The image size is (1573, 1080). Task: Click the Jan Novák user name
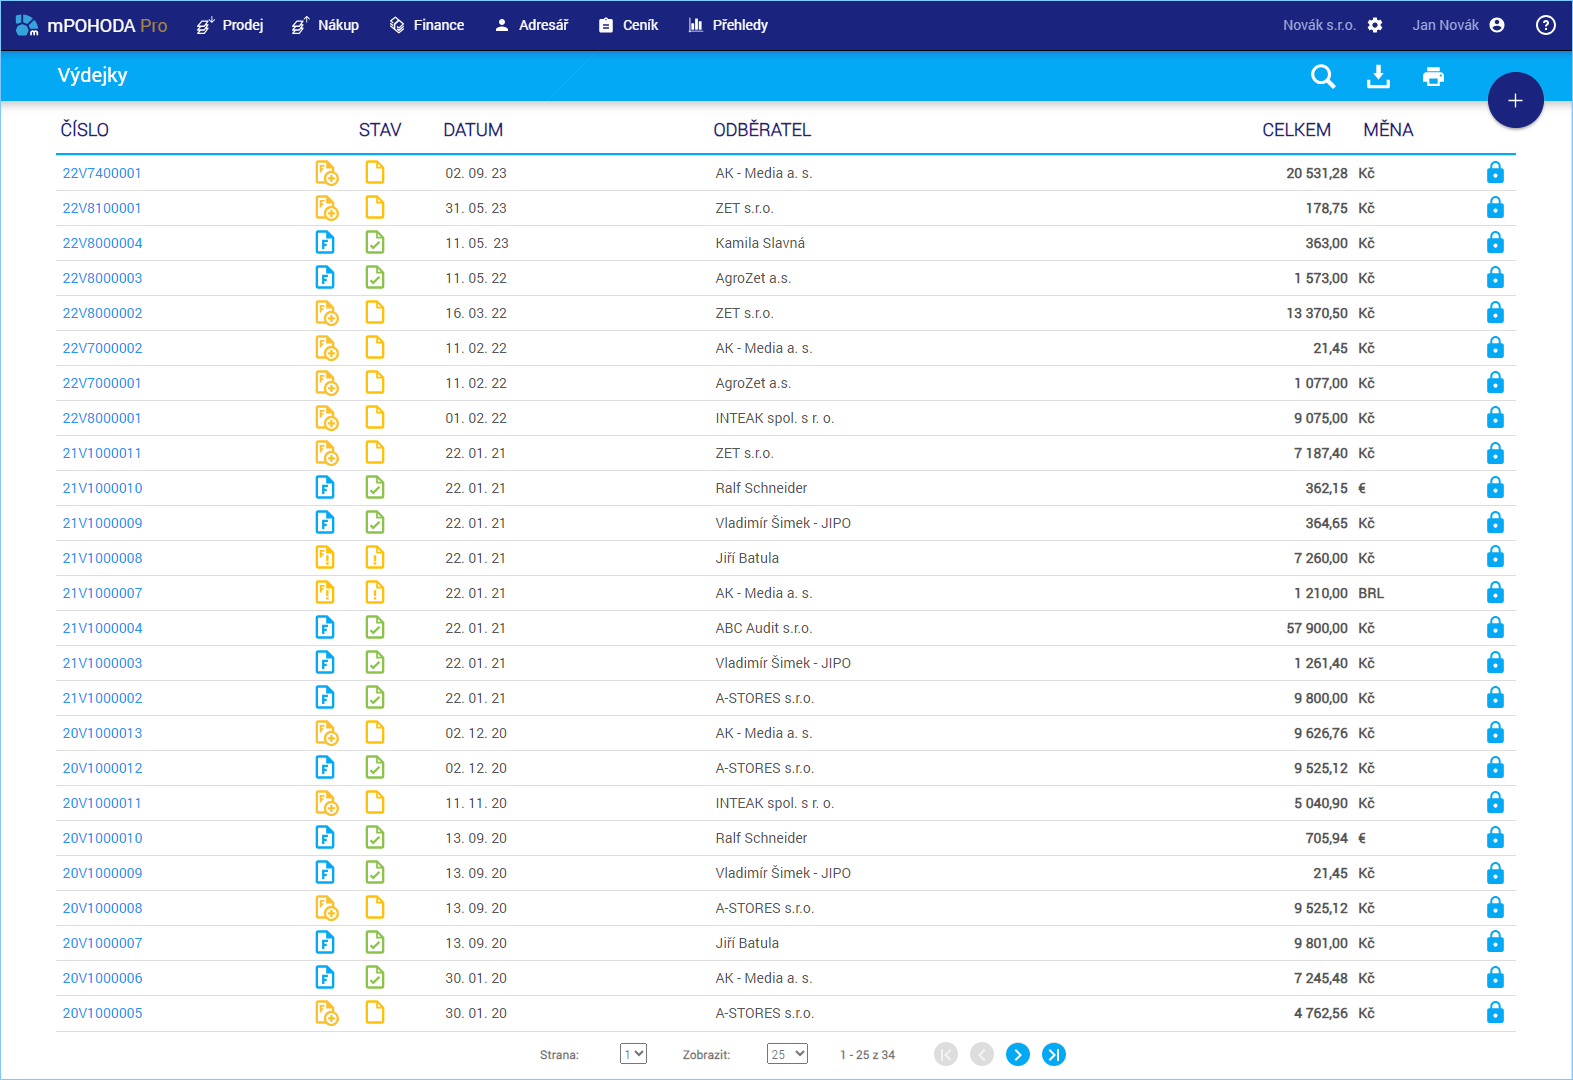click(x=1445, y=25)
